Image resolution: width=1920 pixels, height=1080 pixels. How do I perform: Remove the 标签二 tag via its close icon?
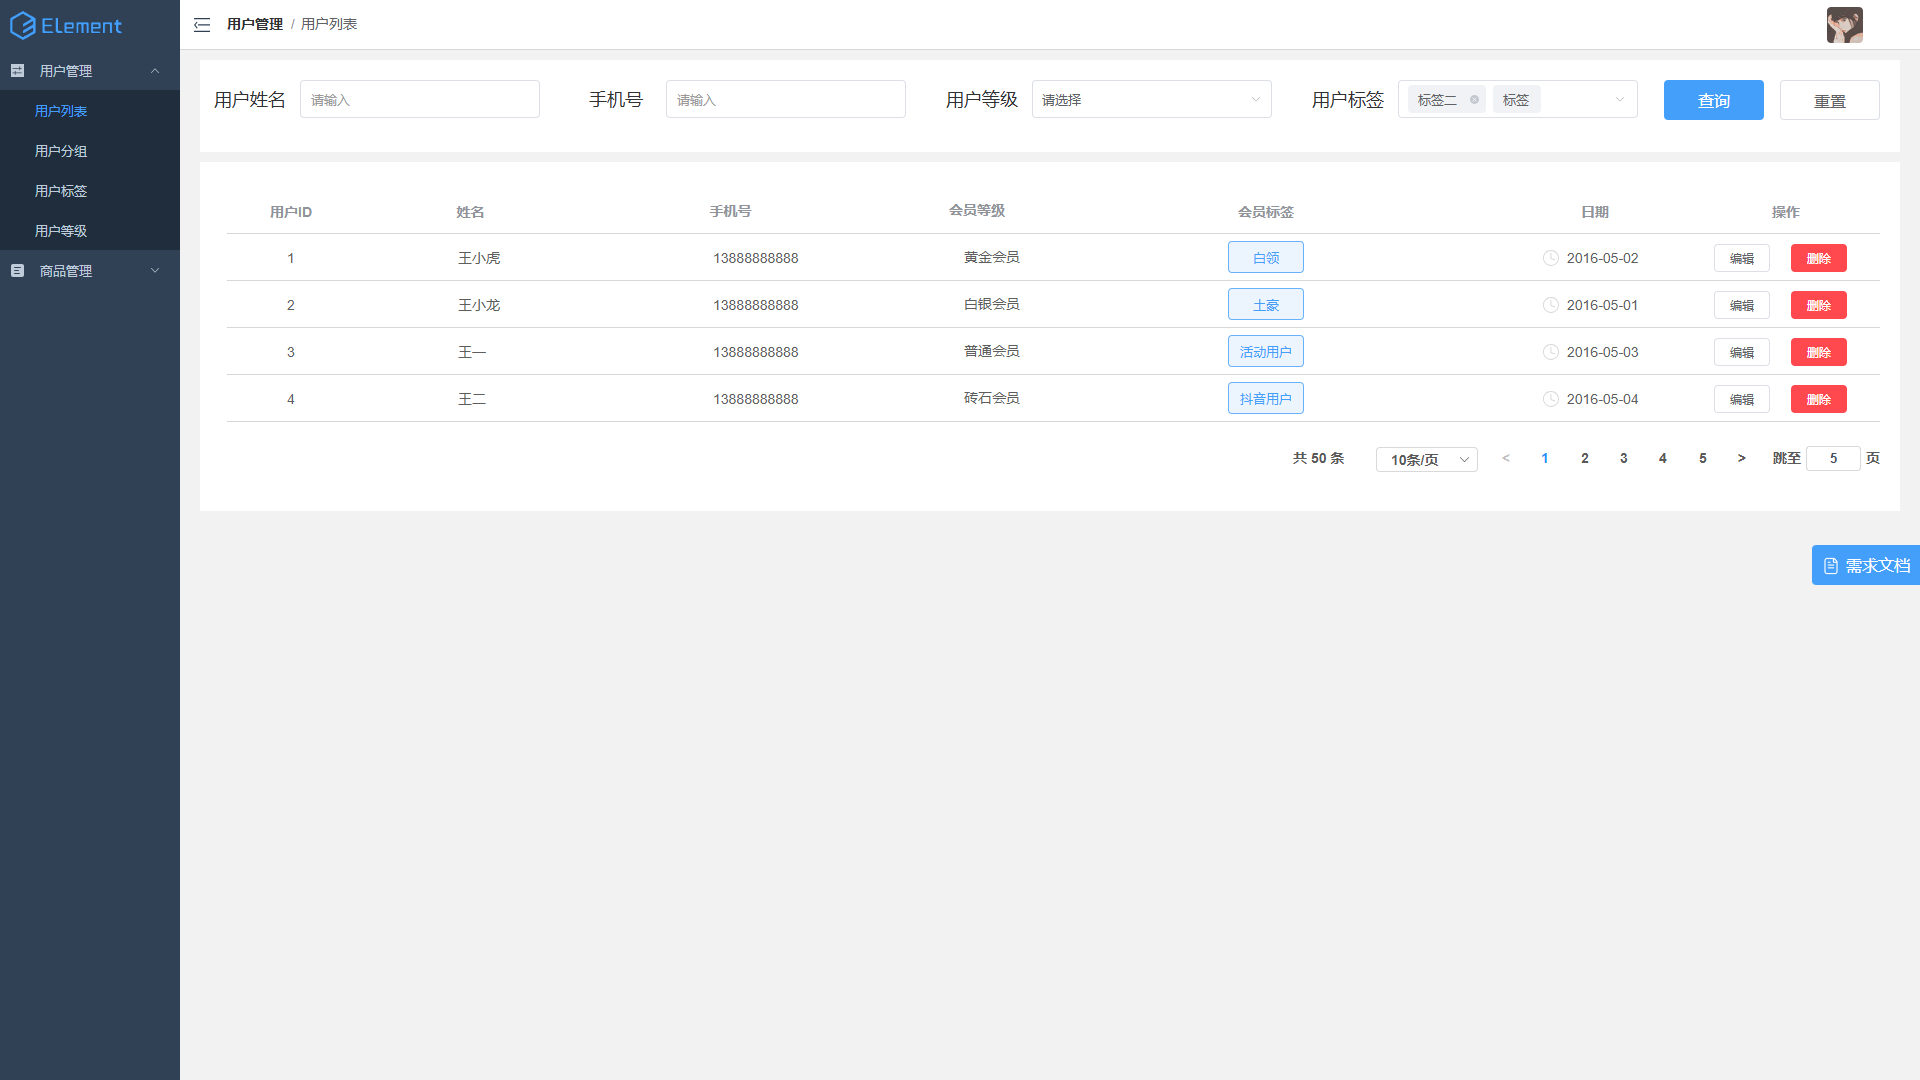pyautogui.click(x=1474, y=100)
